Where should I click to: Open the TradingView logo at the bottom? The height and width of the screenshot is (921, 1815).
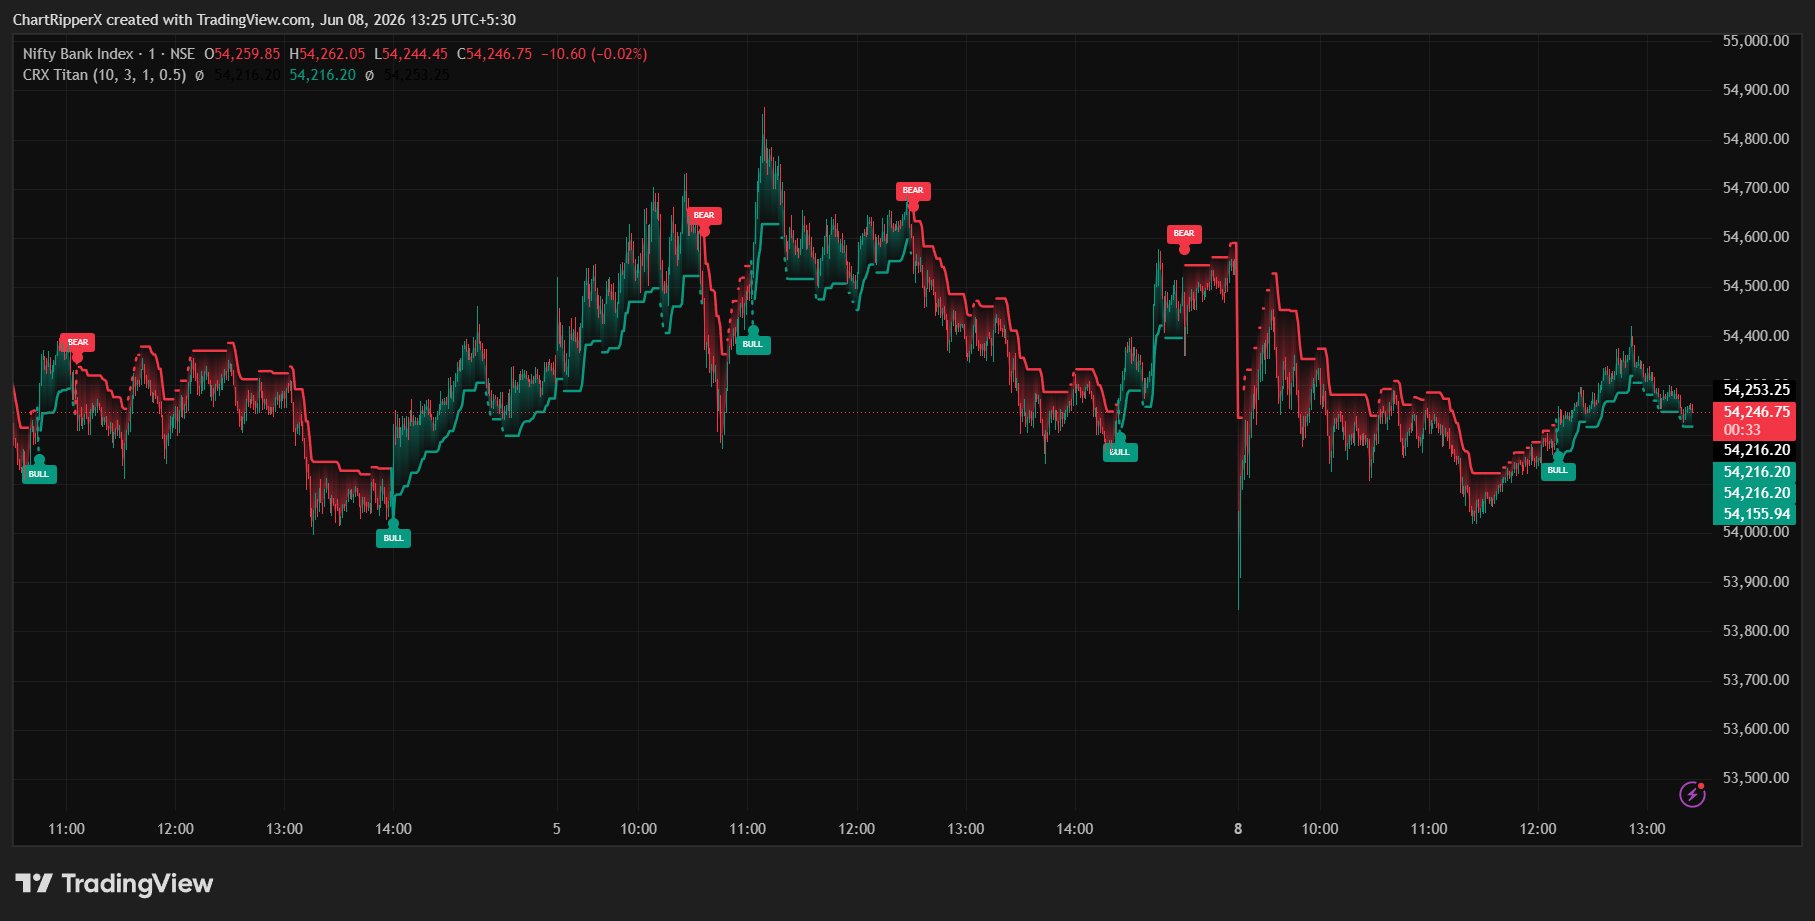(114, 883)
